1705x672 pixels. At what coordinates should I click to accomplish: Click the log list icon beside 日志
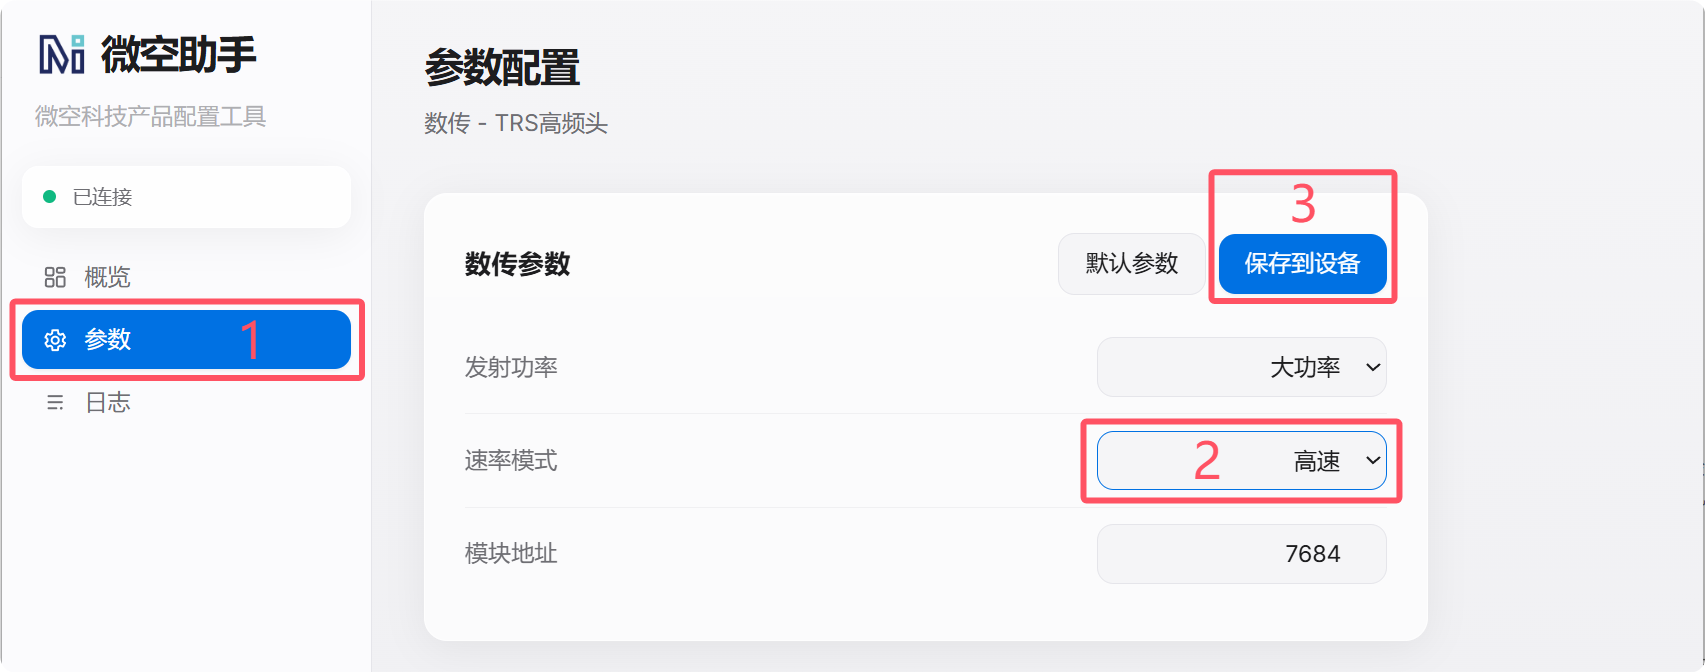pyautogui.click(x=55, y=402)
